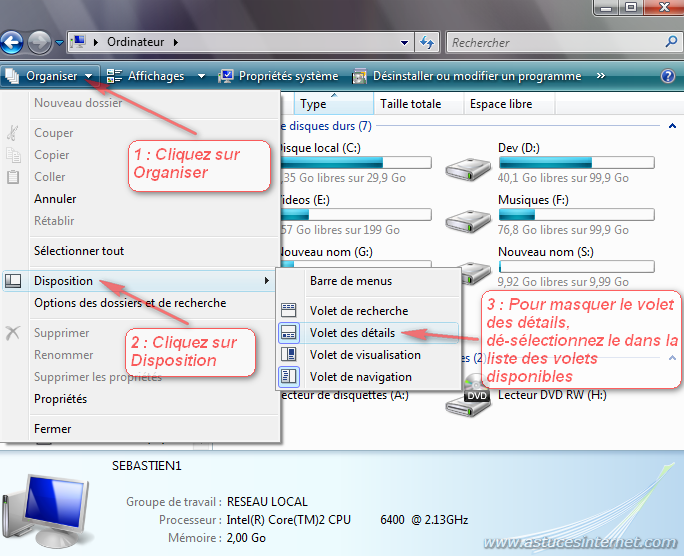Select the Nouveau nom (S:) drive label

tap(546, 252)
